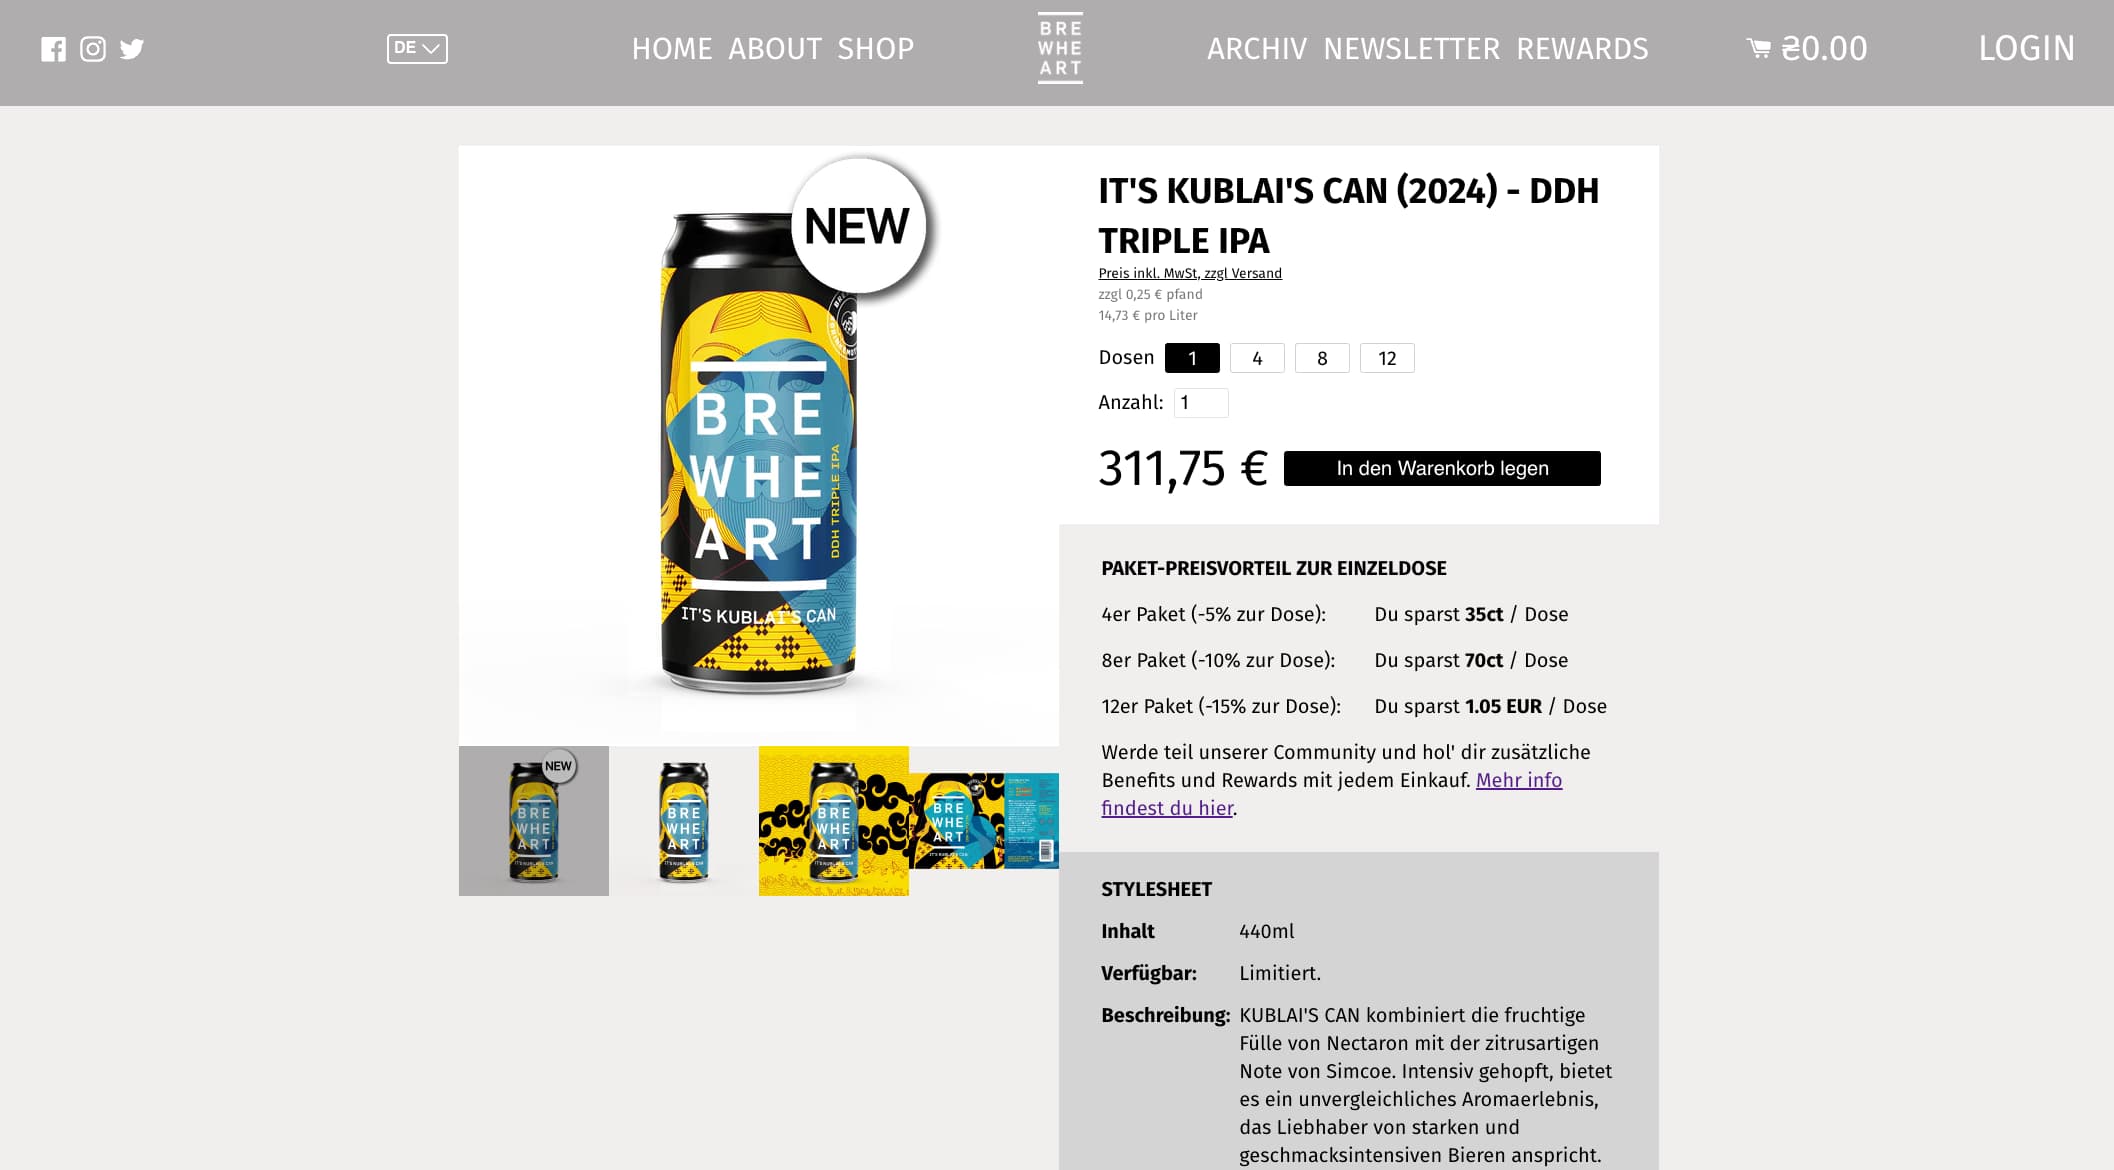Follow the Mehr info findest du hier link
2114x1170 pixels.
click(1332, 794)
